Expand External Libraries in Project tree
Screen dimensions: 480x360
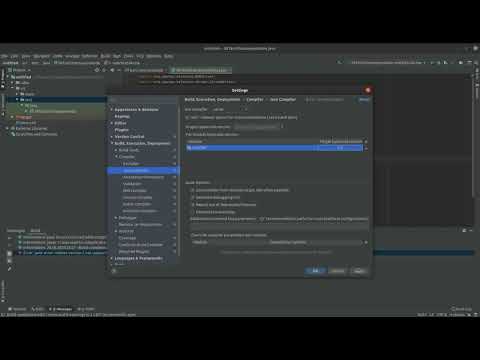(7, 128)
